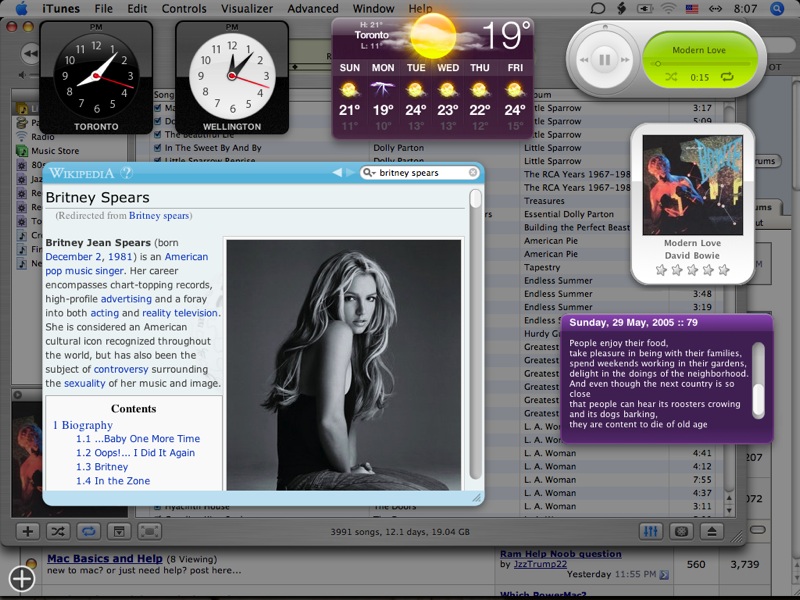This screenshot has height=600, width=800.
Task: Toggle repeat in the green iTunes widget
Action: pyautogui.click(x=725, y=77)
